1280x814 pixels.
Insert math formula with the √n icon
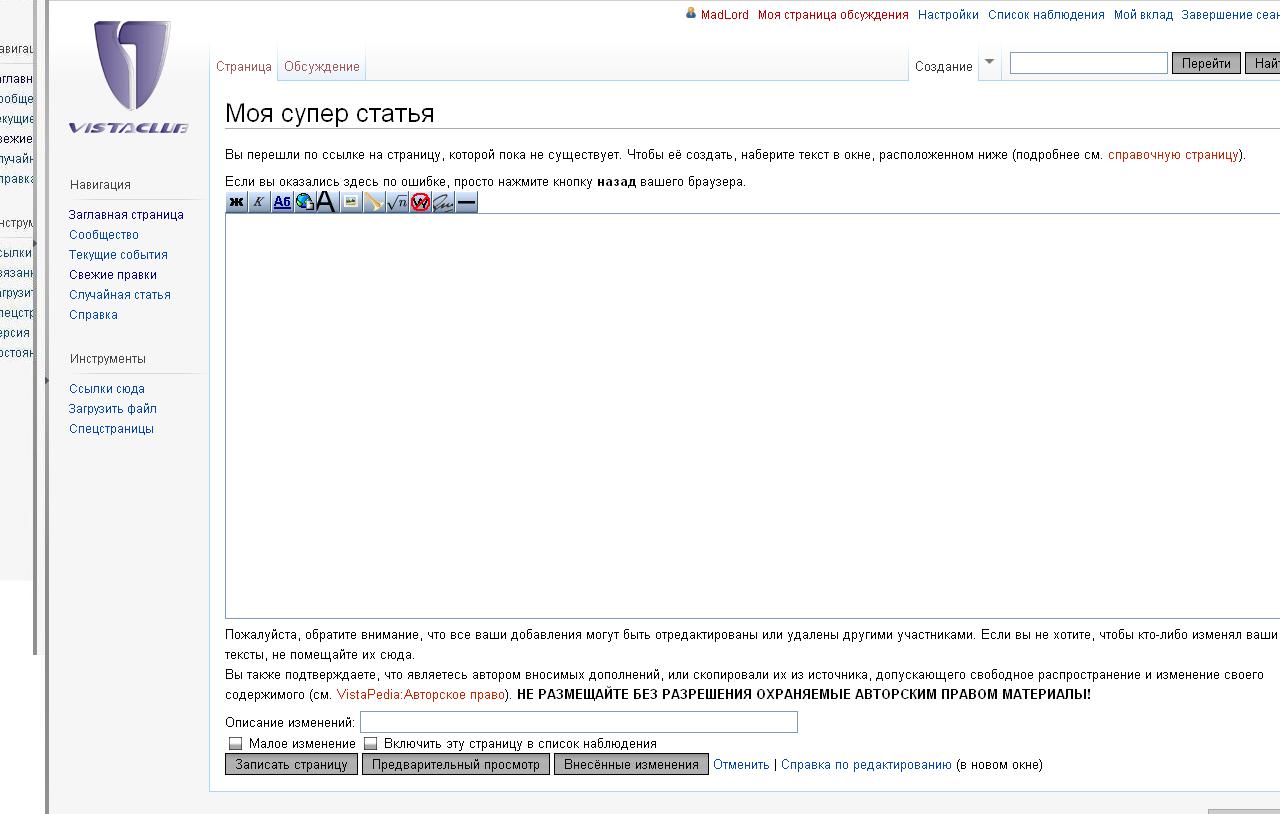(x=397, y=202)
